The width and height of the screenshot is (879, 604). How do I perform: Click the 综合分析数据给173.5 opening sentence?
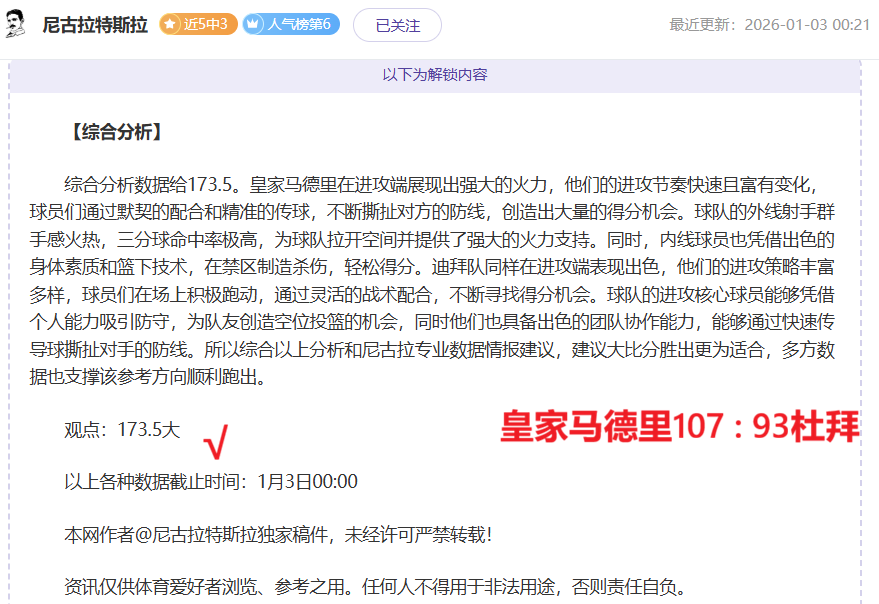point(152,185)
